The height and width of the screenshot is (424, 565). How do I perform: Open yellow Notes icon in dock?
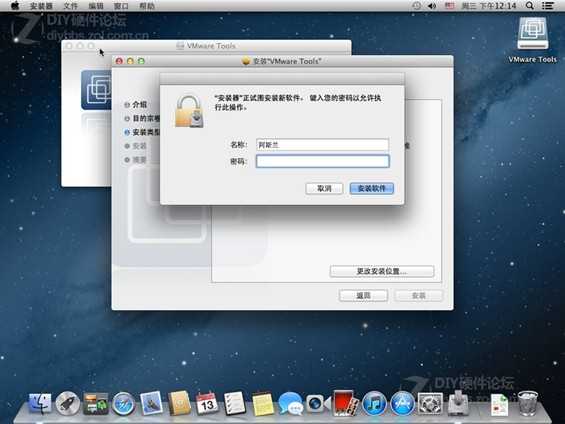pos(262,403)
